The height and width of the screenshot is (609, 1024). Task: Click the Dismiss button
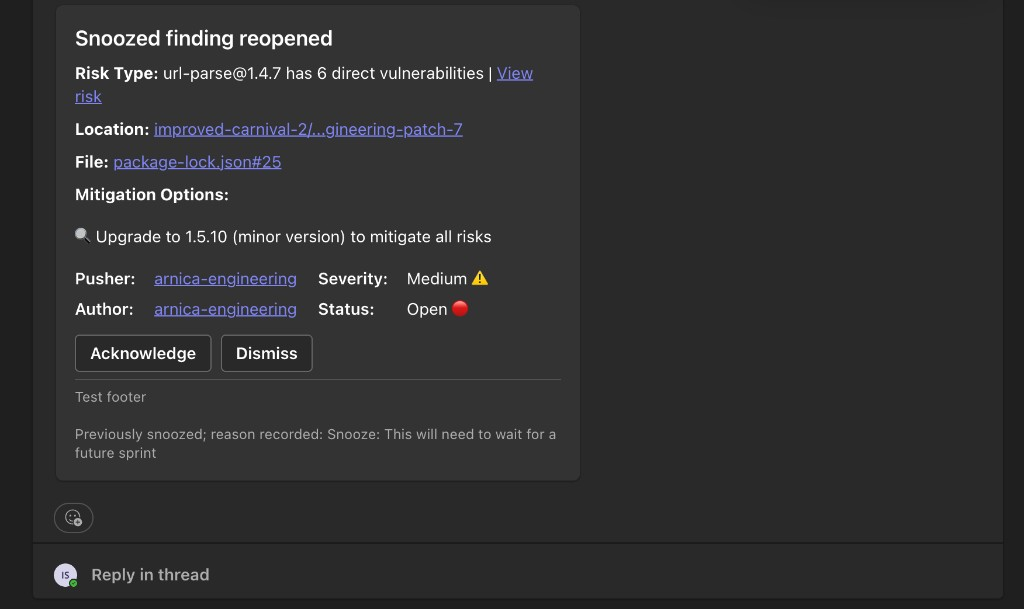(266, 353)
